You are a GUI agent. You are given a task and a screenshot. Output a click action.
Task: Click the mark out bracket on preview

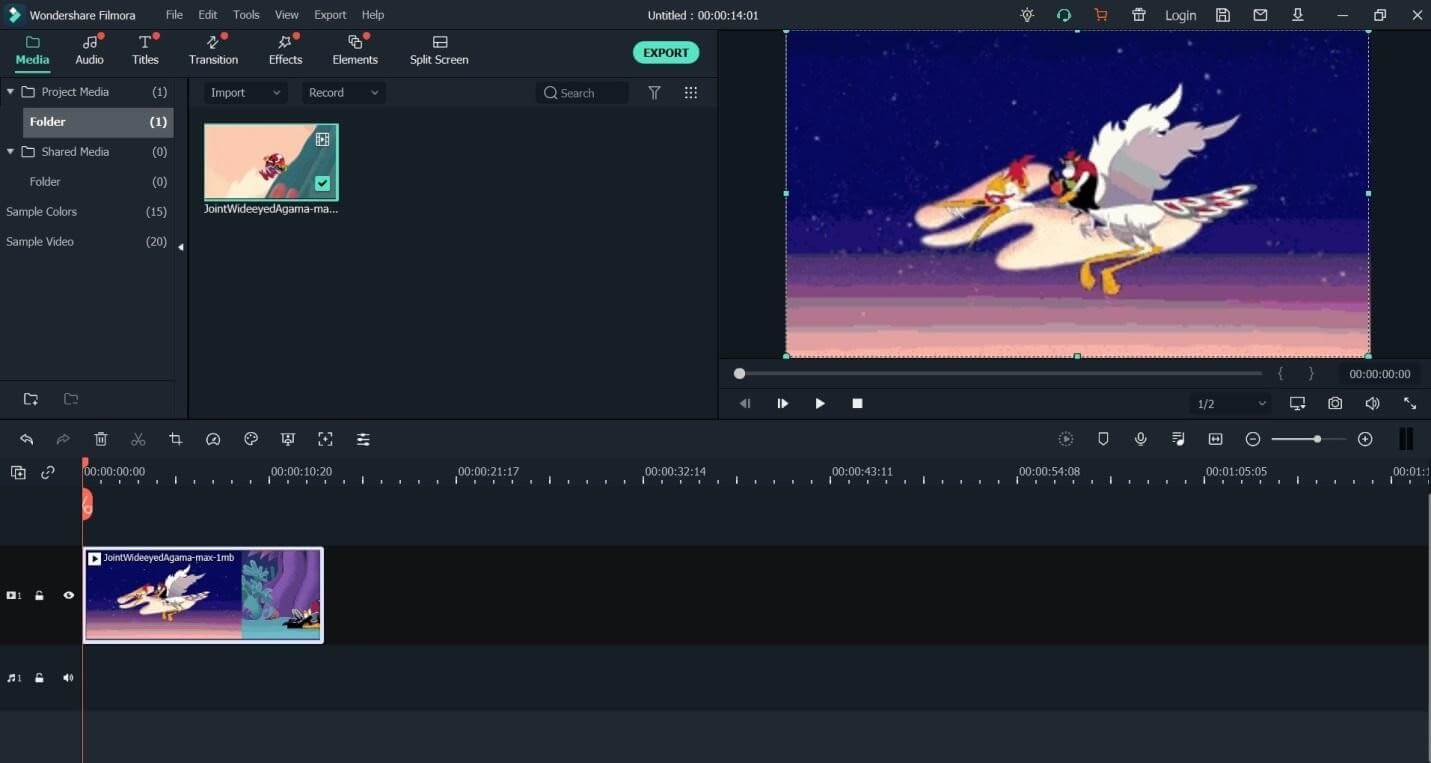tap(1312, 374)
